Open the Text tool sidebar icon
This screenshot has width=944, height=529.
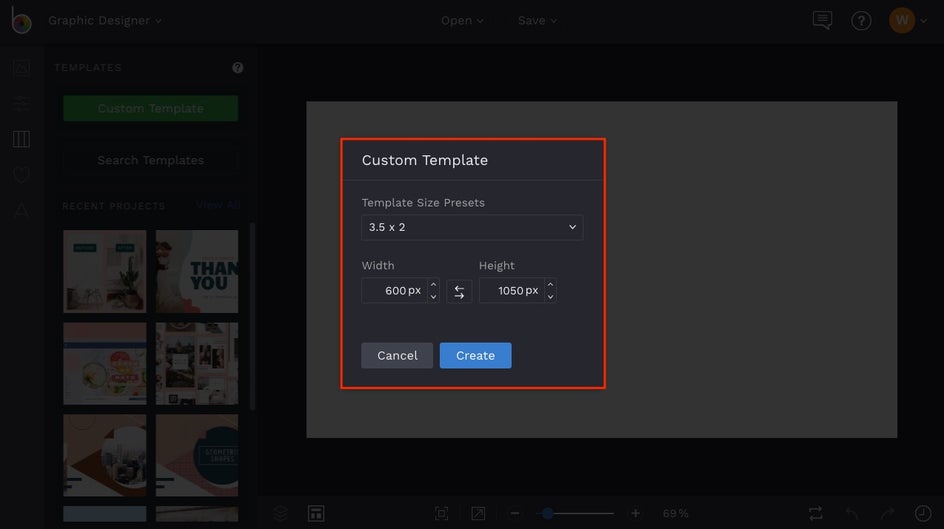click(21, 210)
